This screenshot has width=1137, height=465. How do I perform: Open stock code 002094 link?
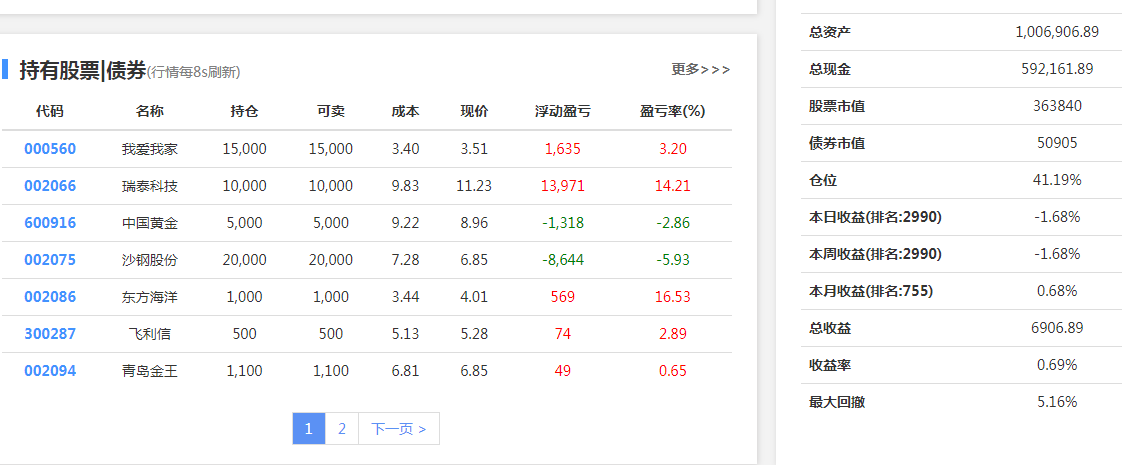(50, 371)
